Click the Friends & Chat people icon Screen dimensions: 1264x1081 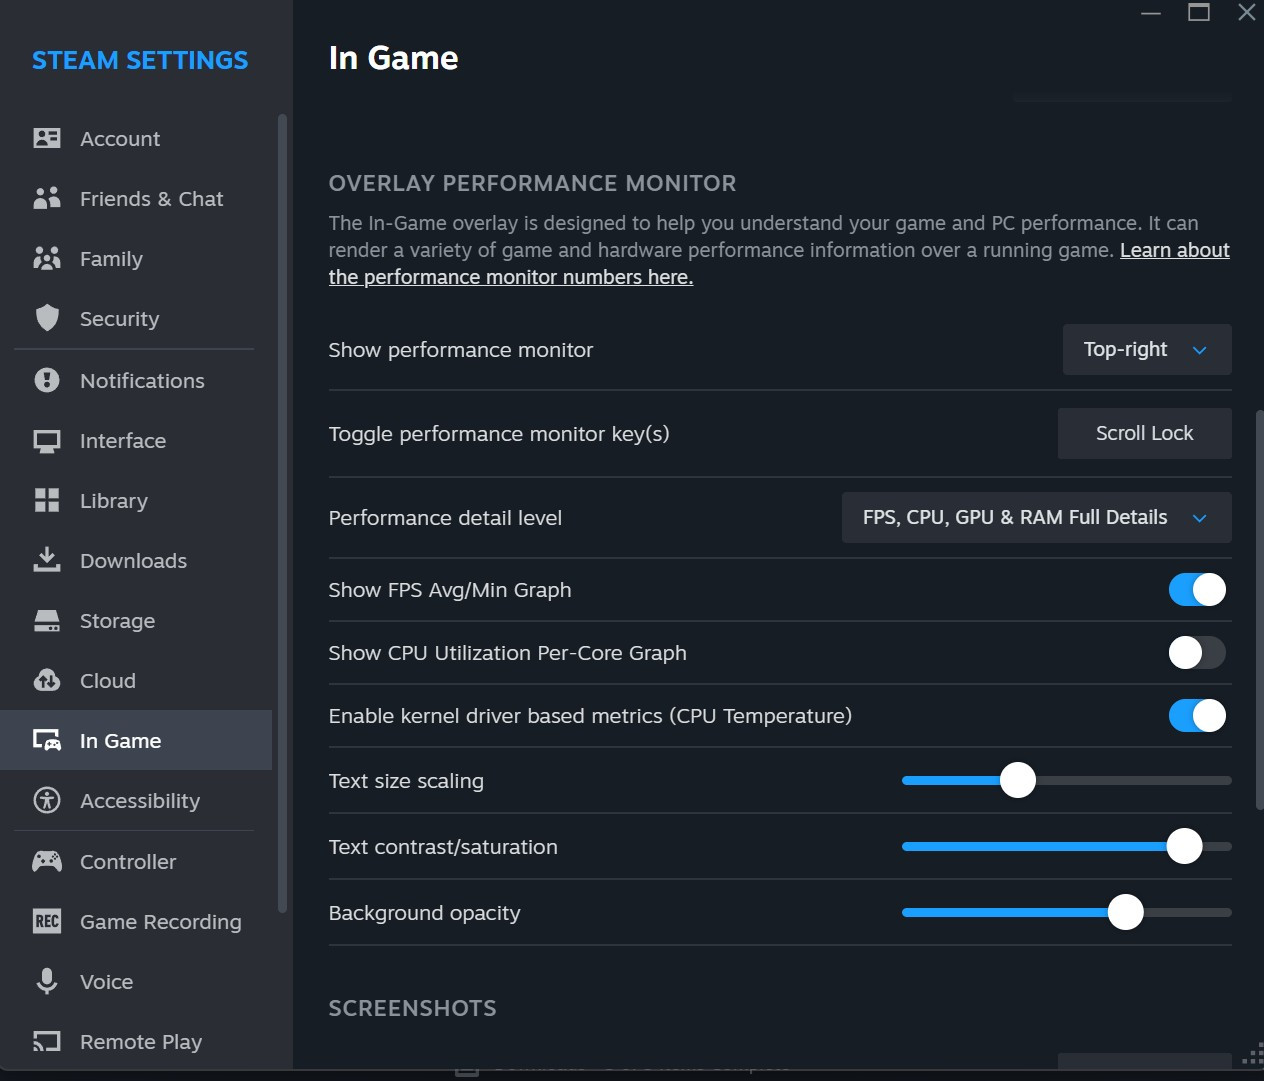(x=47, y=198)
